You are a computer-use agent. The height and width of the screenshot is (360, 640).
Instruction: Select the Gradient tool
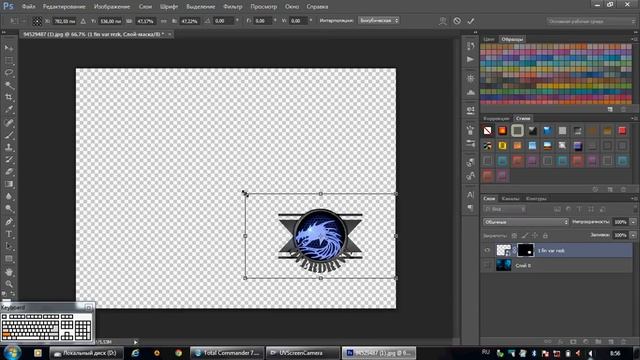tap(9, 184)
